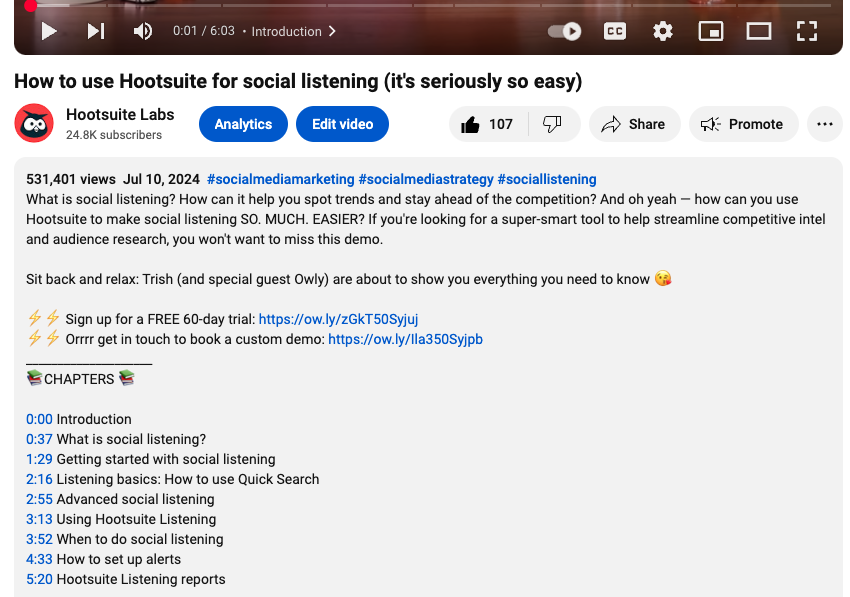Image resolution: width=850 pixels, height=597 pixels.
Task: Expand the Introduction chapter chevron
Action: point(332,31)
